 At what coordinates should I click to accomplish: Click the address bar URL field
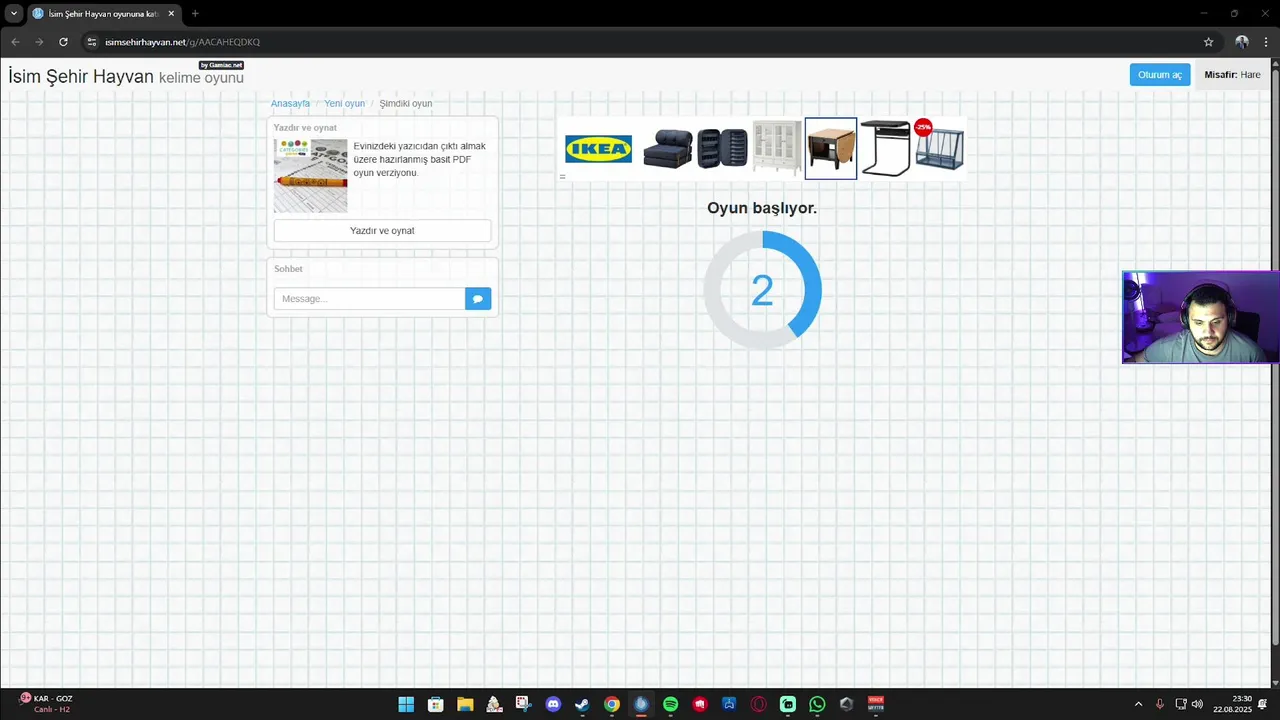(640, 42)
